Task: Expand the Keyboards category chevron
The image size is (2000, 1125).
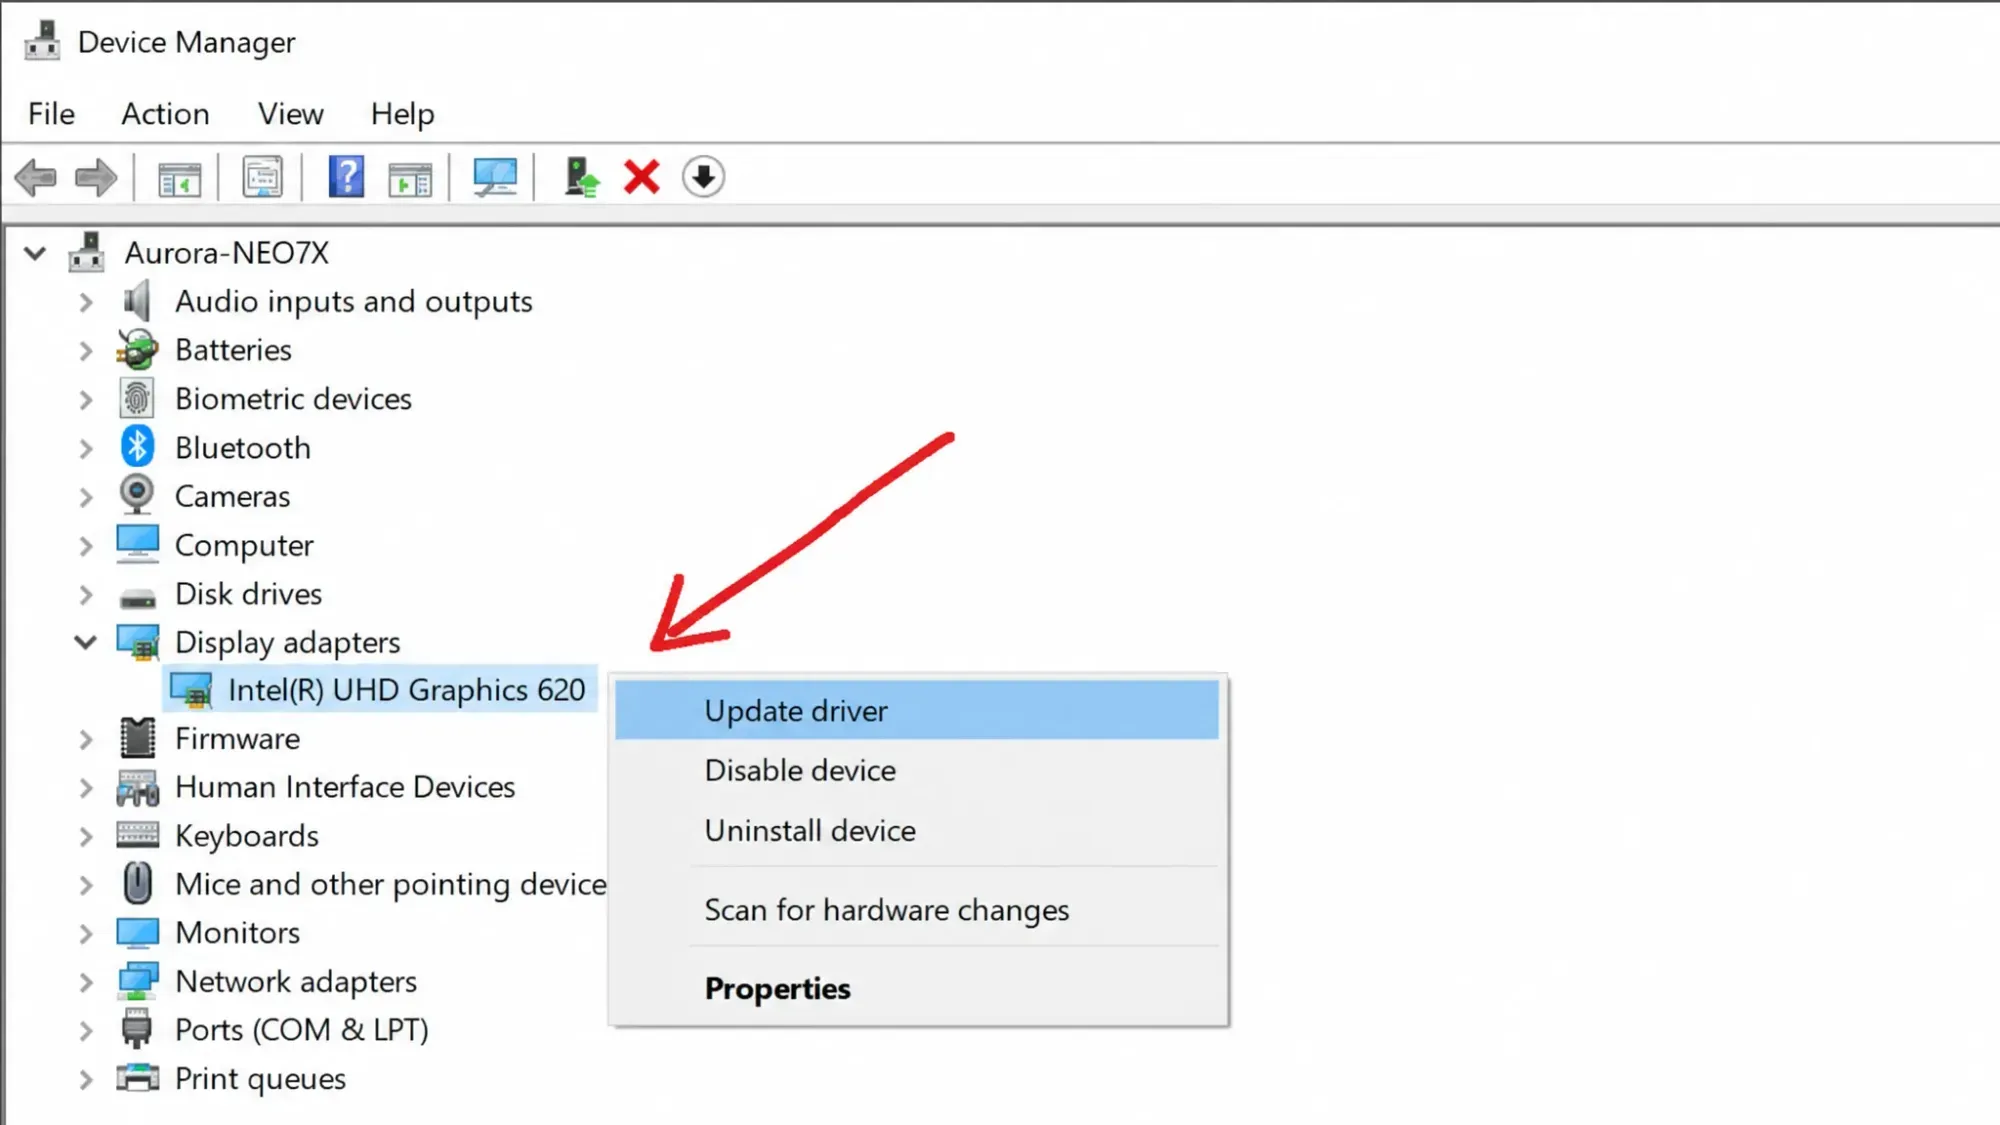Action: [86, 836]
